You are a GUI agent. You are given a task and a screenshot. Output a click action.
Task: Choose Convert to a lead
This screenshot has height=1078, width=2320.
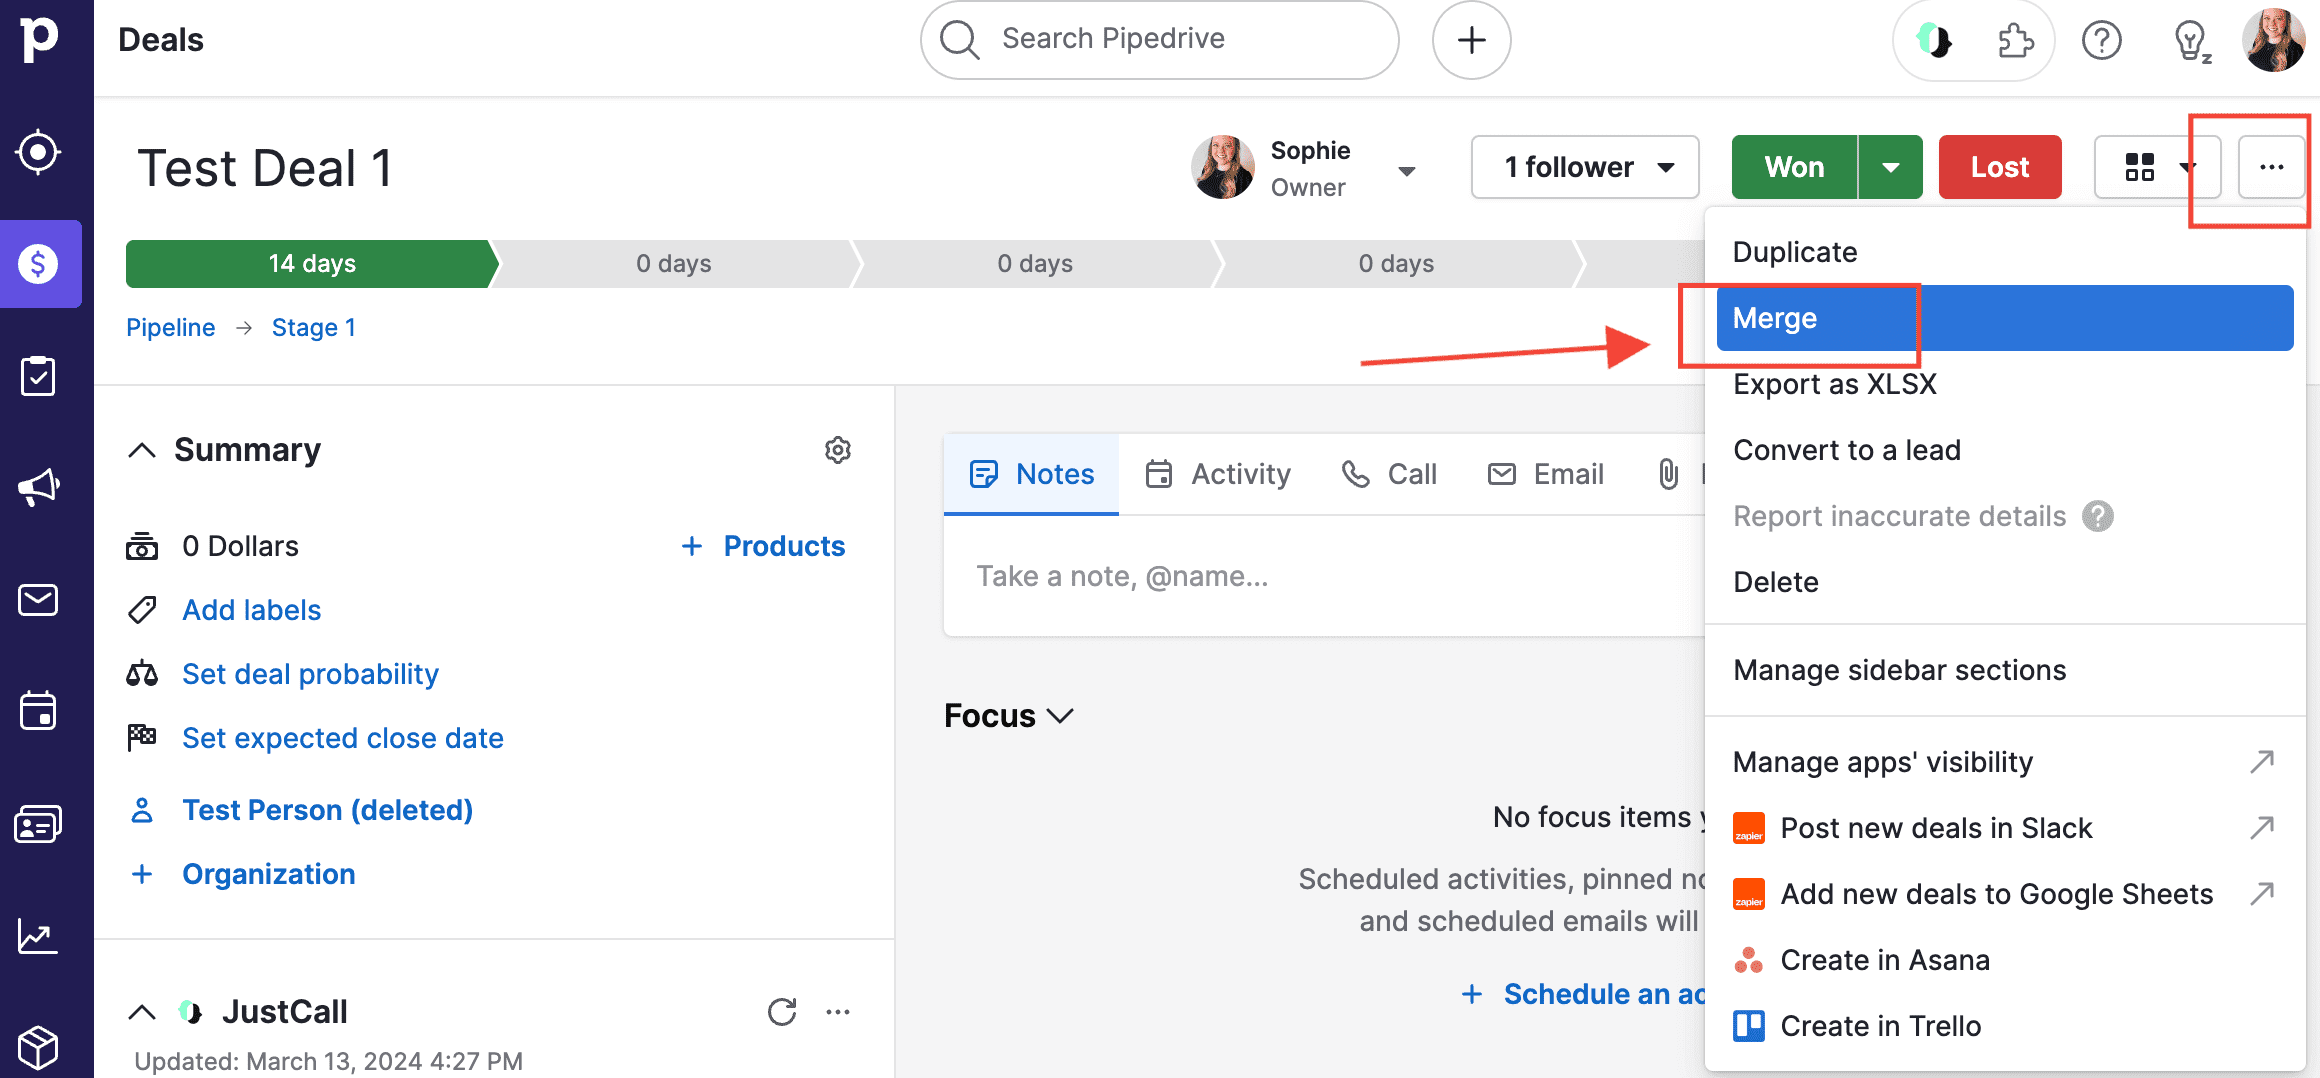pyautogui.click(x=1846, y=450)
